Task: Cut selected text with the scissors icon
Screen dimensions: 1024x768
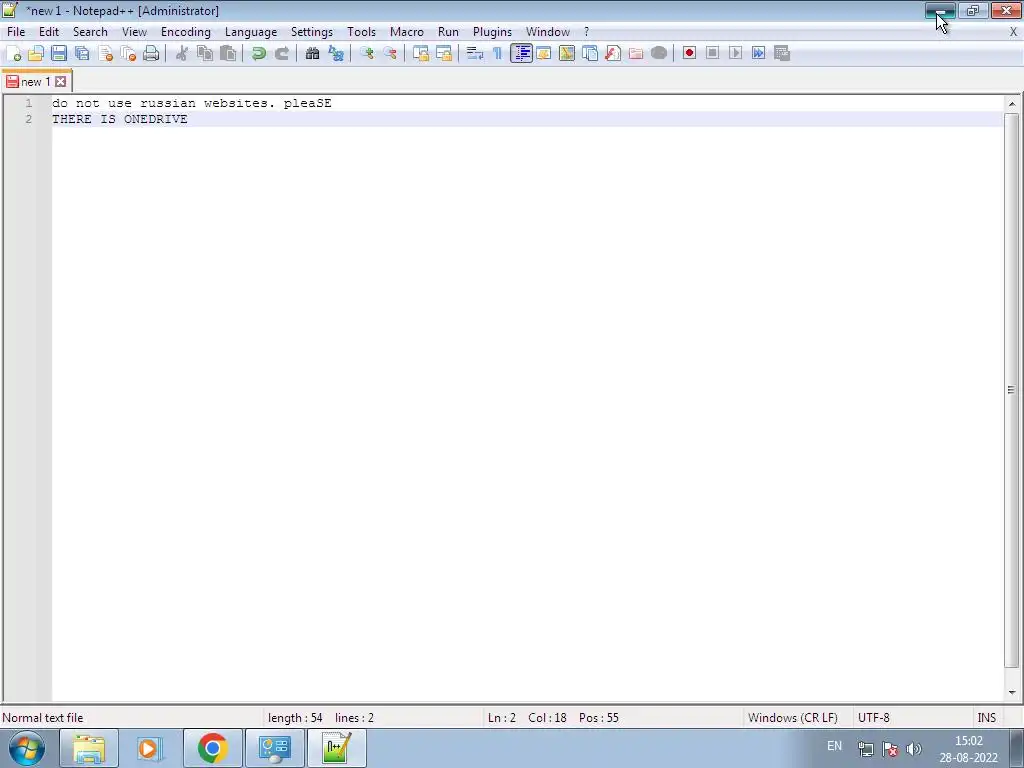Action: coord(182,54)
